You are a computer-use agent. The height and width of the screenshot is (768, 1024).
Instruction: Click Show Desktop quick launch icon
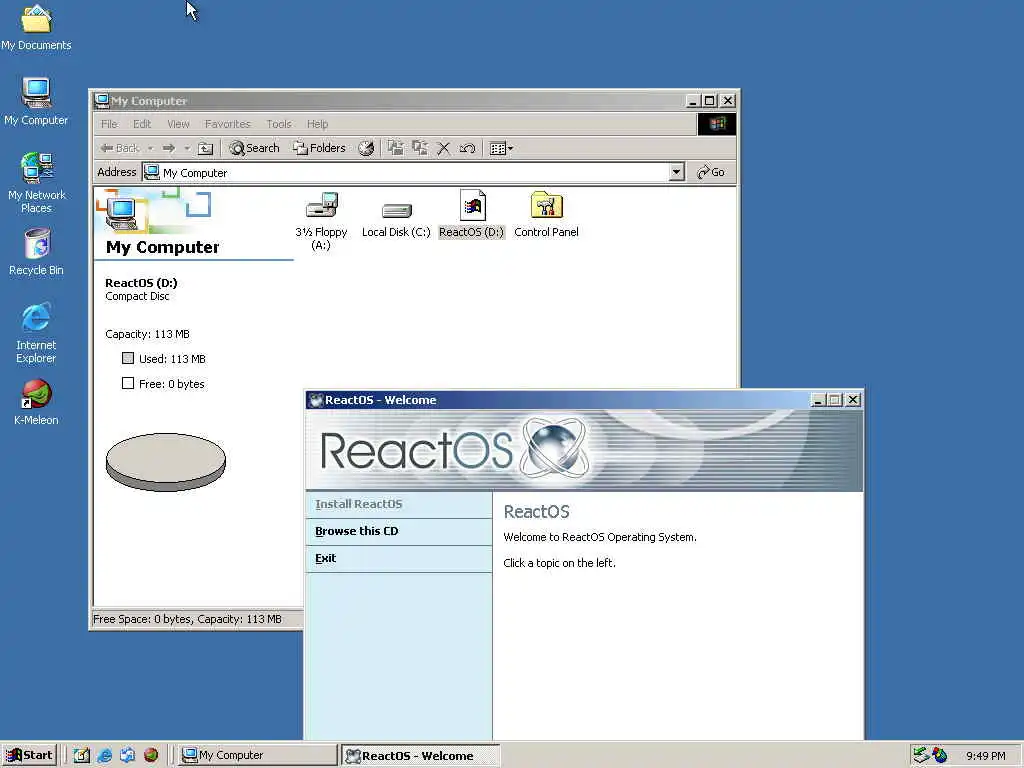coord(82,756)
